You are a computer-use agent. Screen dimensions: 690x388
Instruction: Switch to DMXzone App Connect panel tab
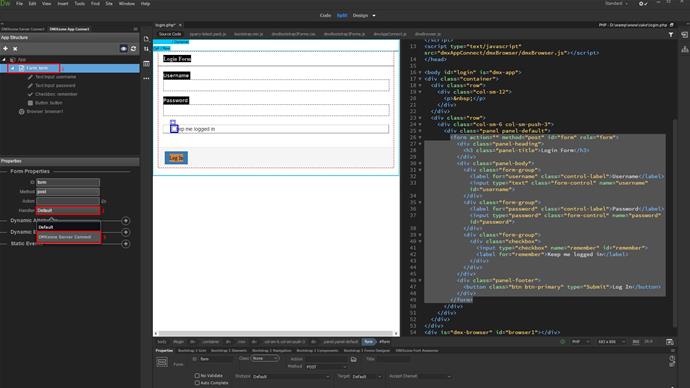69,29
